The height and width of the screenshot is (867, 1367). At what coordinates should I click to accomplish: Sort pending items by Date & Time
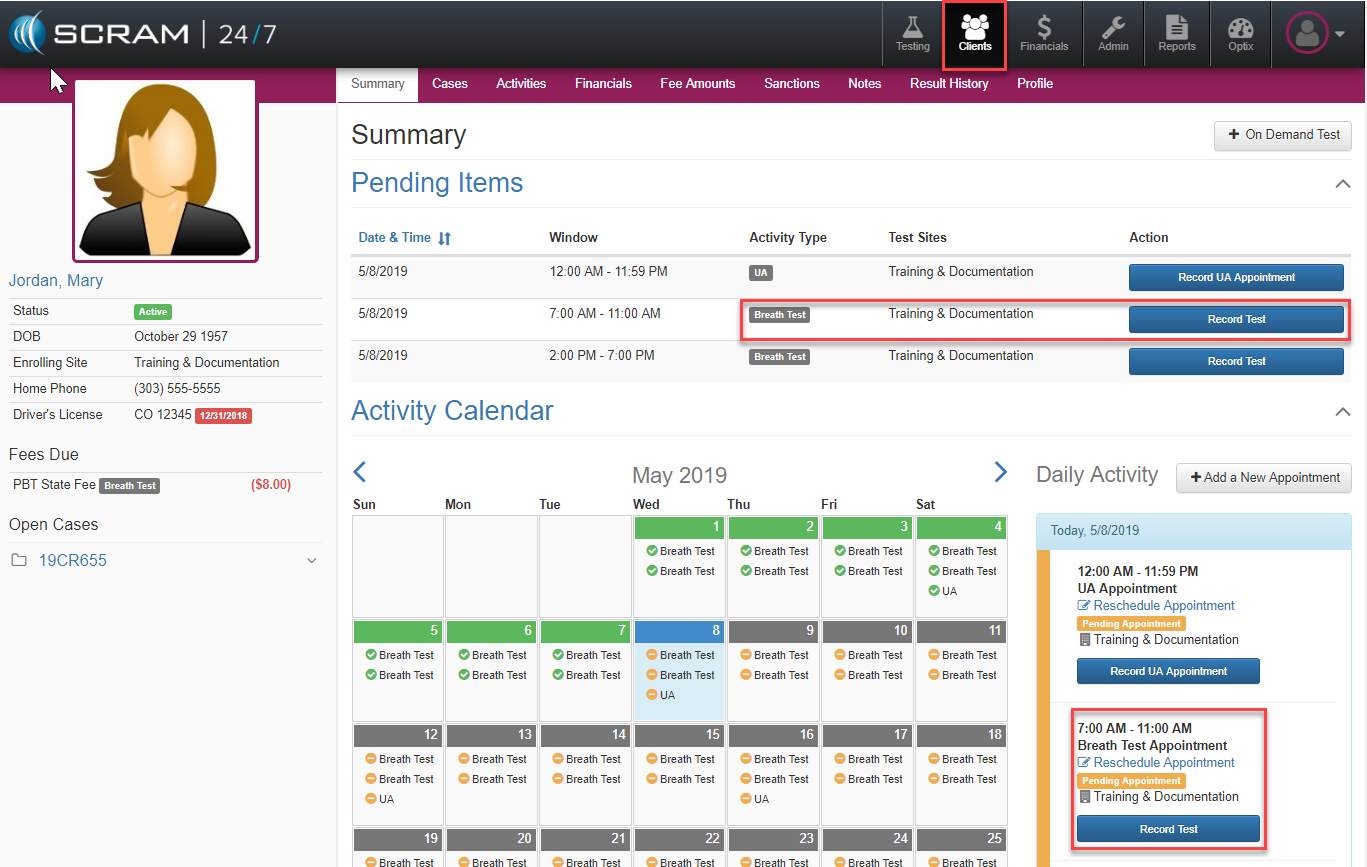click(405, 238)
